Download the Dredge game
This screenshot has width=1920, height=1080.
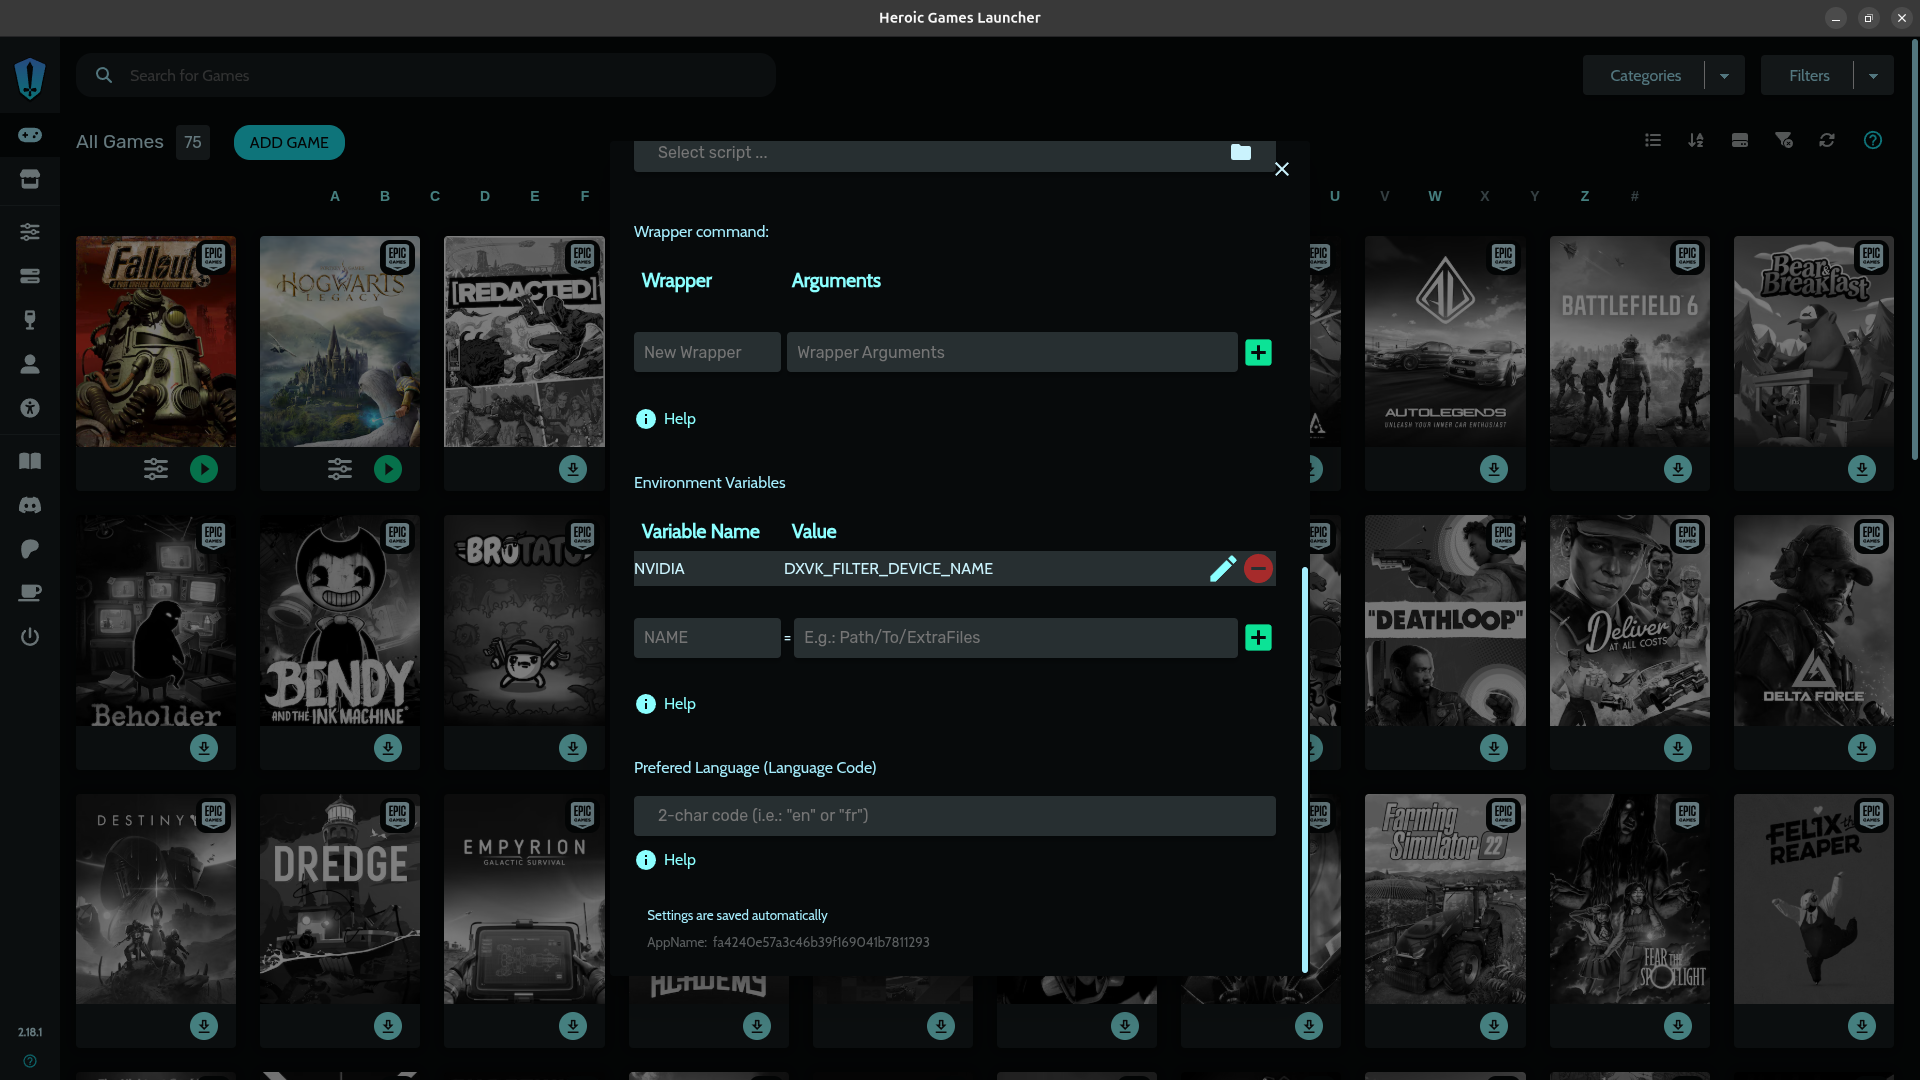pyautogui.click(x=388, y=1026)
